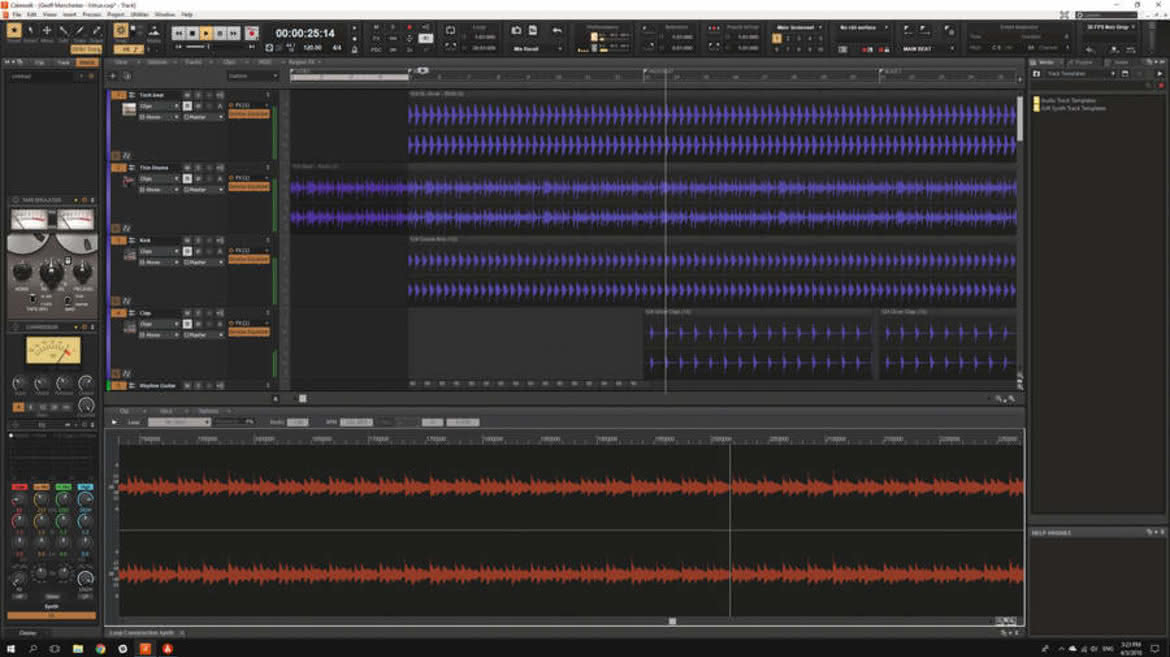
Task: Toggle the Loop button in Loop Construction
Action: click(133, 422)
